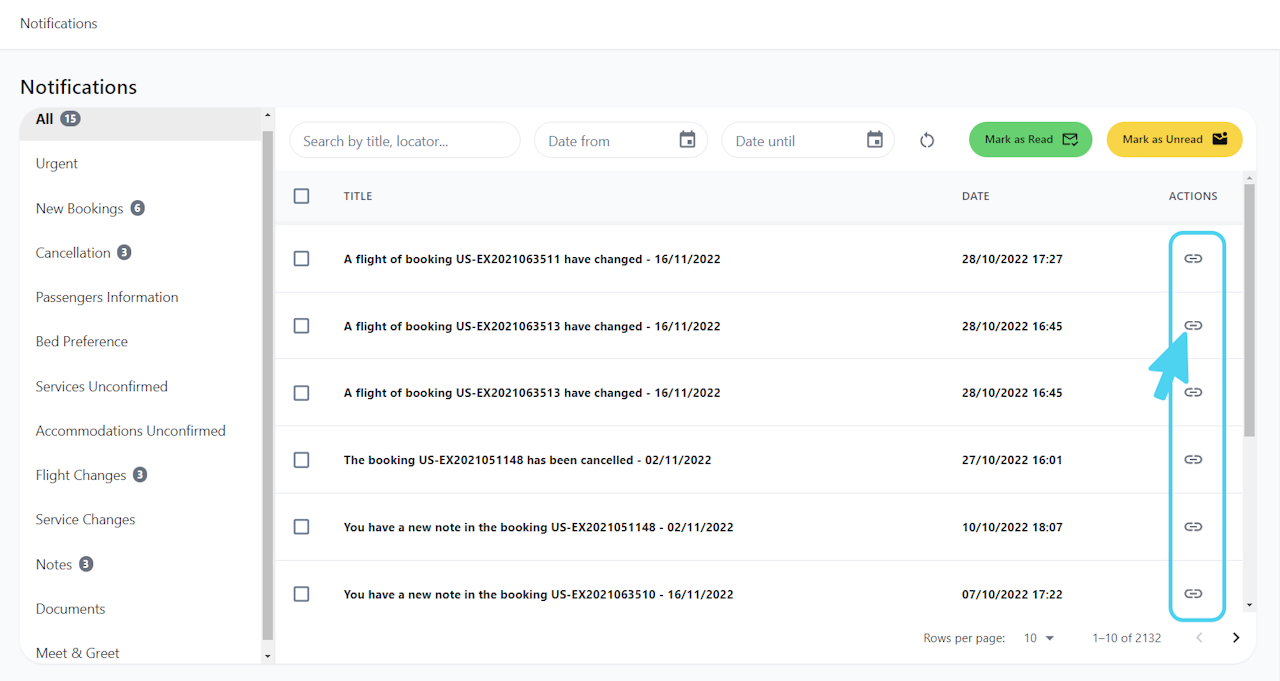The image size is (1280, 681).
Task: Open the Date until calendar picker icon
Action: point(875,140)
